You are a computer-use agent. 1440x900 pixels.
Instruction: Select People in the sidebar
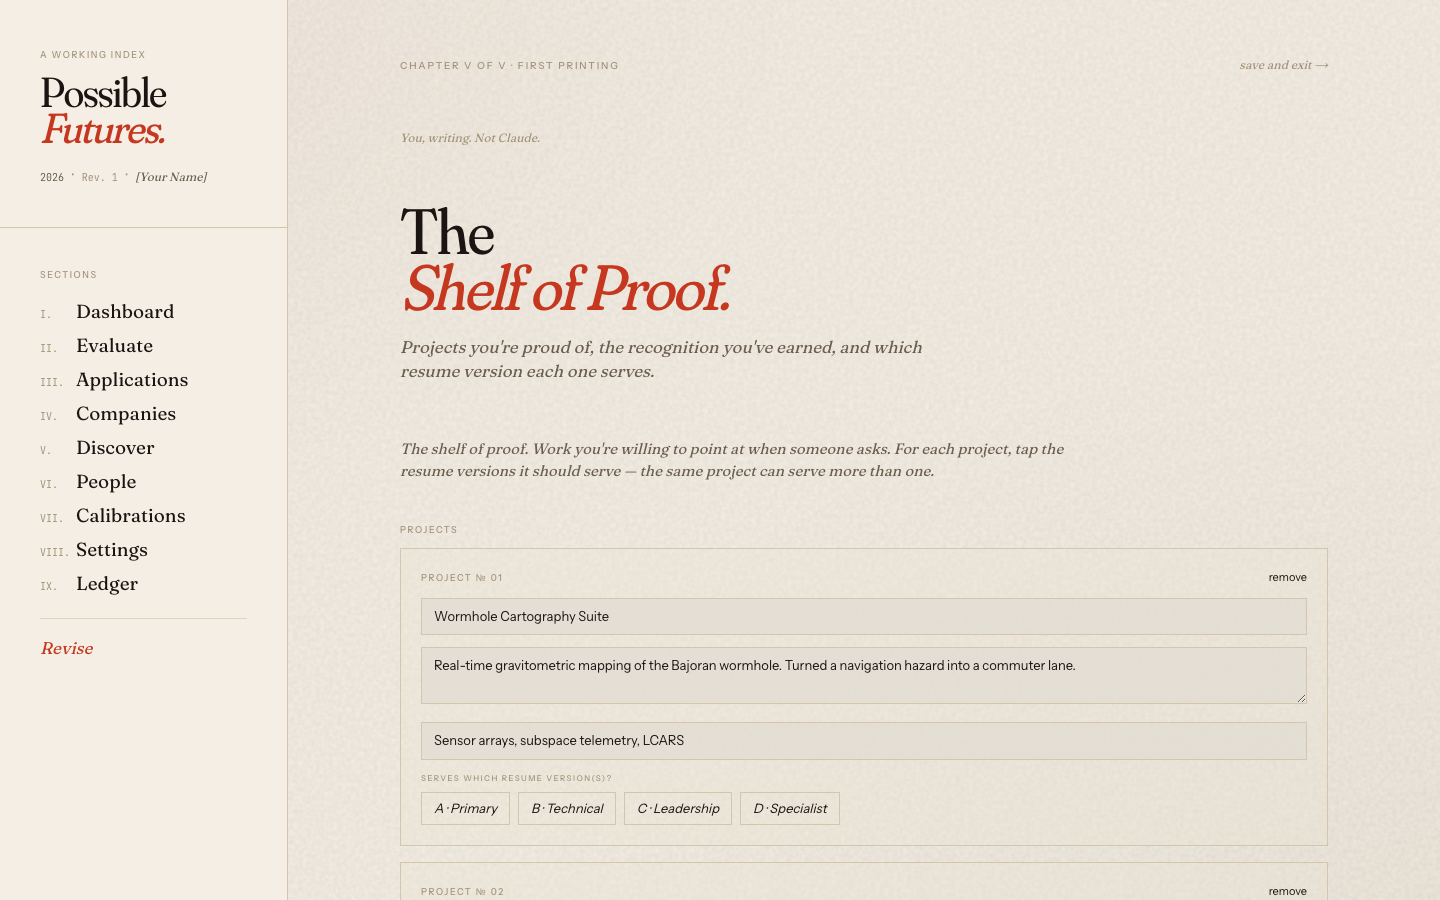pos(106,482)
